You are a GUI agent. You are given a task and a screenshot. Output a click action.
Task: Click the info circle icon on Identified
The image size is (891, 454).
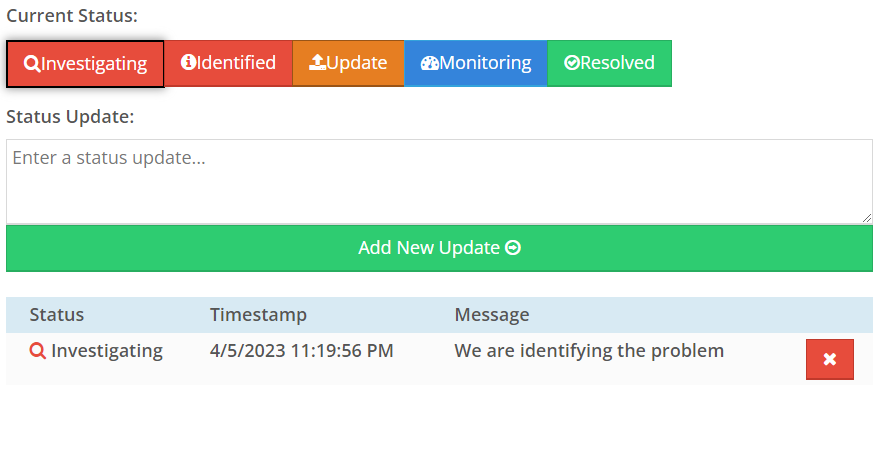[188, 62]
